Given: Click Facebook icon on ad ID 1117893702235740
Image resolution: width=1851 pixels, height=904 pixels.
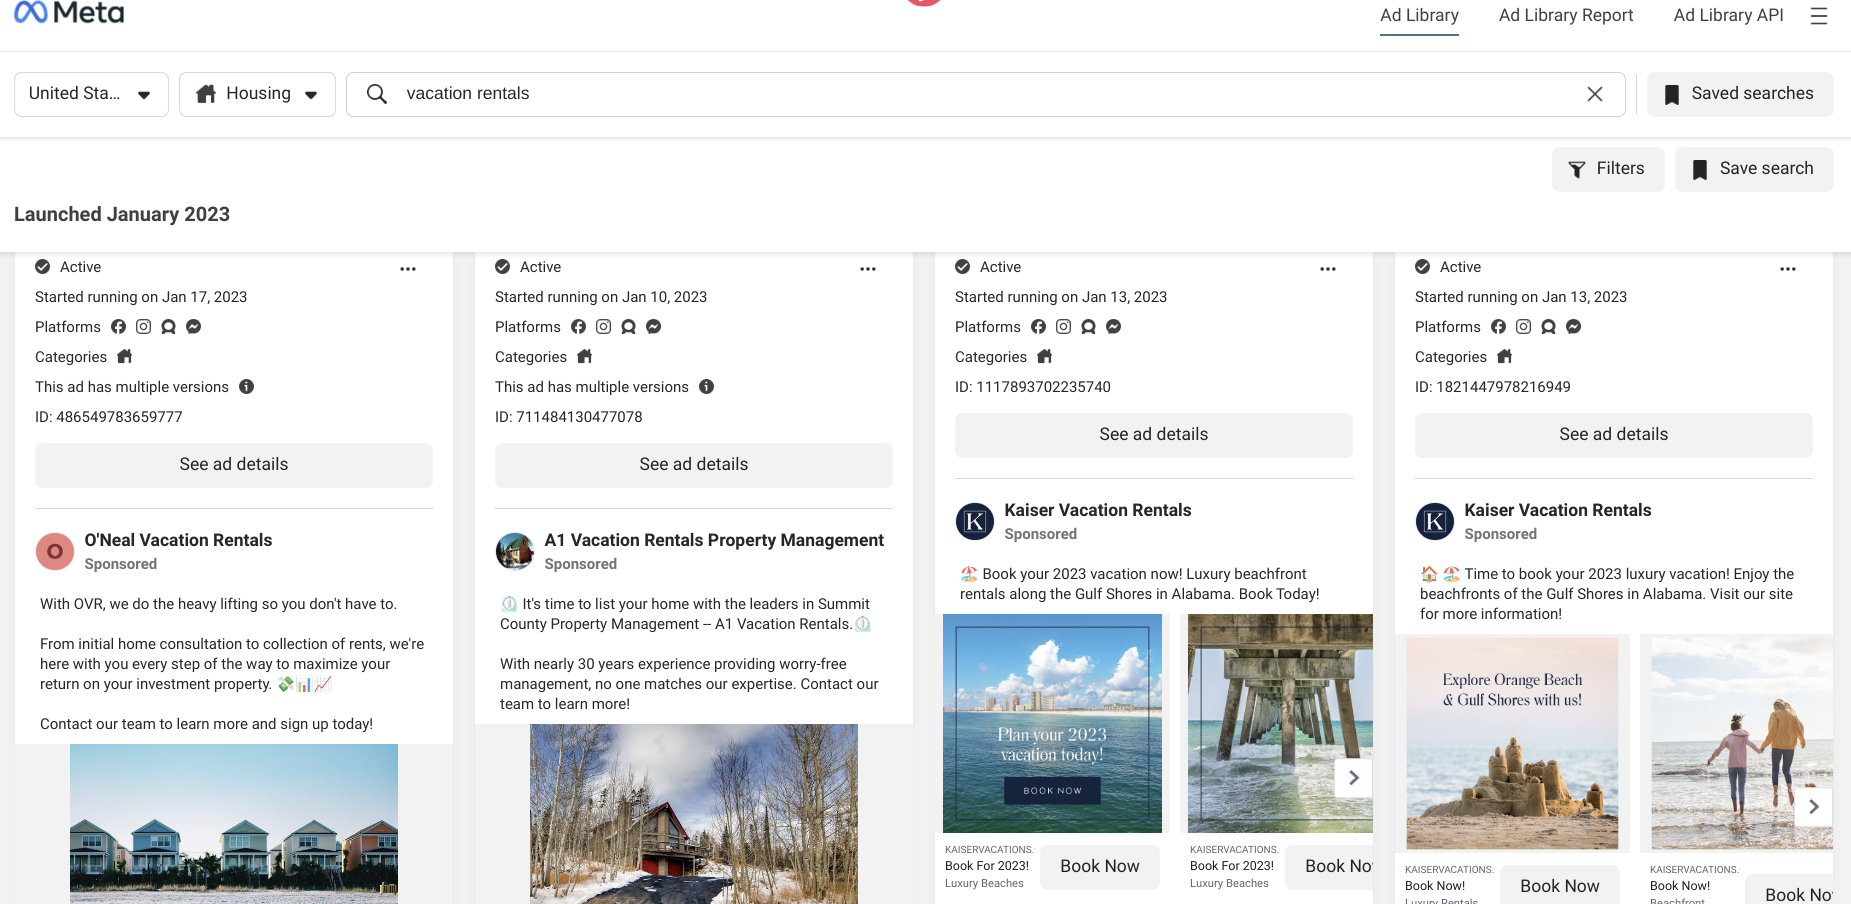Looking at the screenshot, I should [x=1039, y=327].
